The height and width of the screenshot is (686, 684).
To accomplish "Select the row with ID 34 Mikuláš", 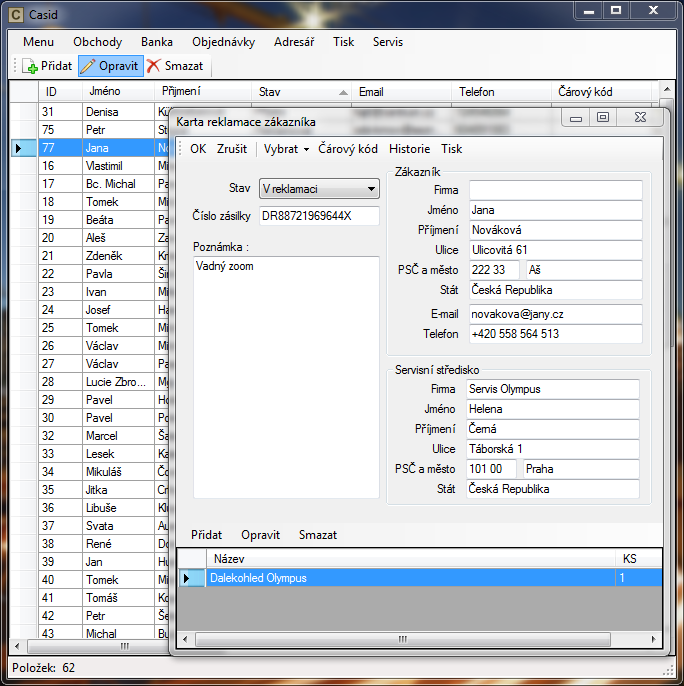I will (90, 472).
